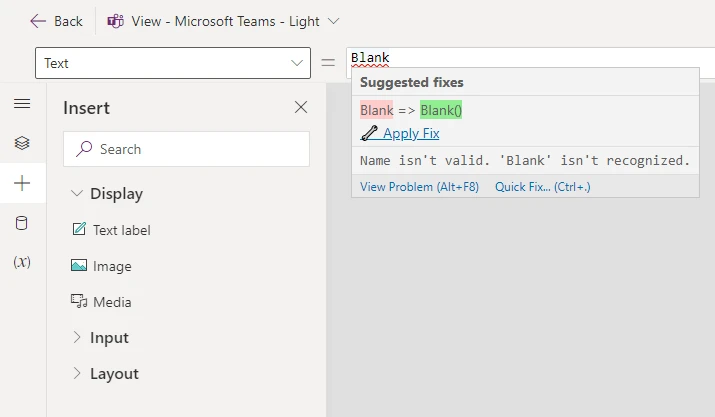Viewport: 715px width, 417px height.
Task: Select the Insert plus icon in sidebar
Action: tap(22, 183)
